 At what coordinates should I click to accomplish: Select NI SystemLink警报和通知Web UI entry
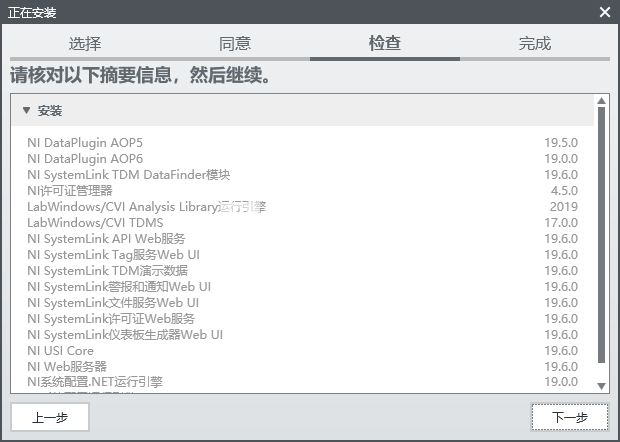(x=302, y=287)
